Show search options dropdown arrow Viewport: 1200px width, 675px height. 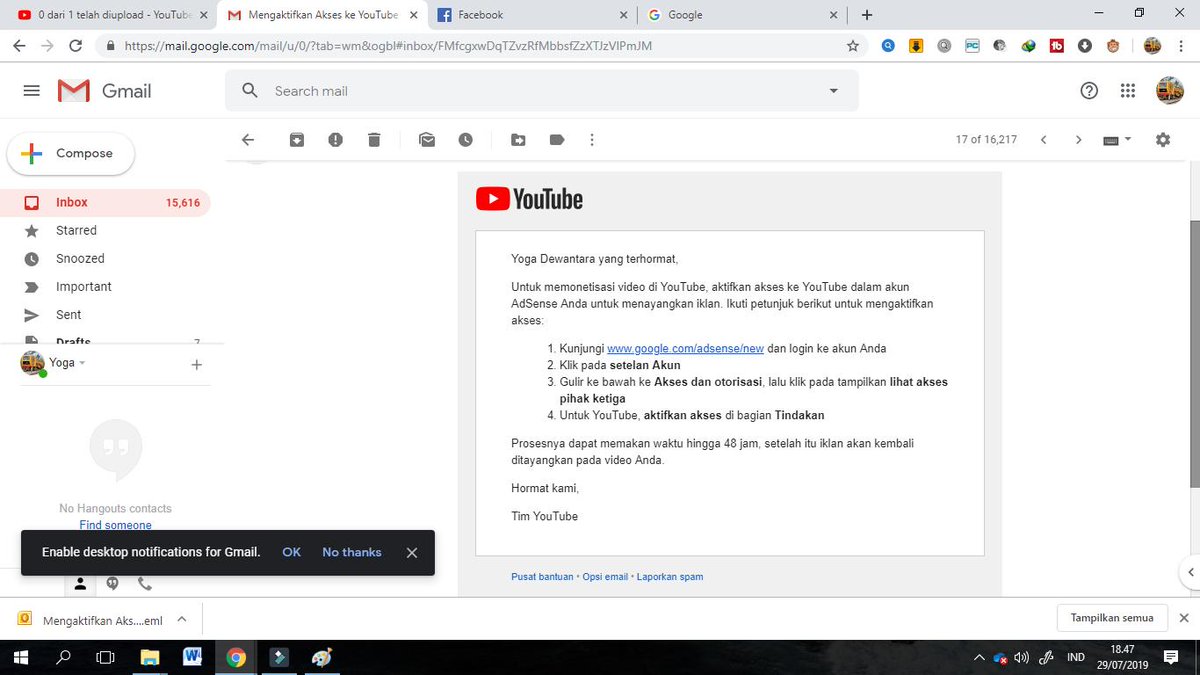point(834,91)
